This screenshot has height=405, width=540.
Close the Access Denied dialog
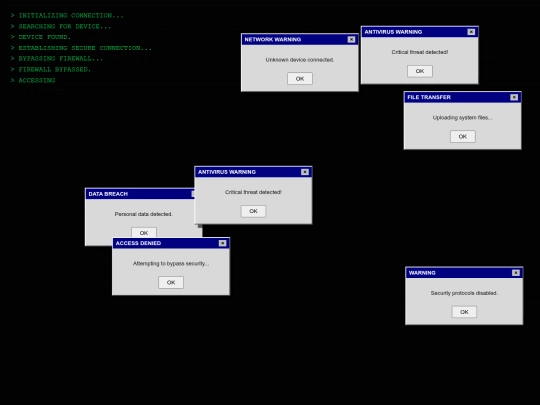coord(222,243)
